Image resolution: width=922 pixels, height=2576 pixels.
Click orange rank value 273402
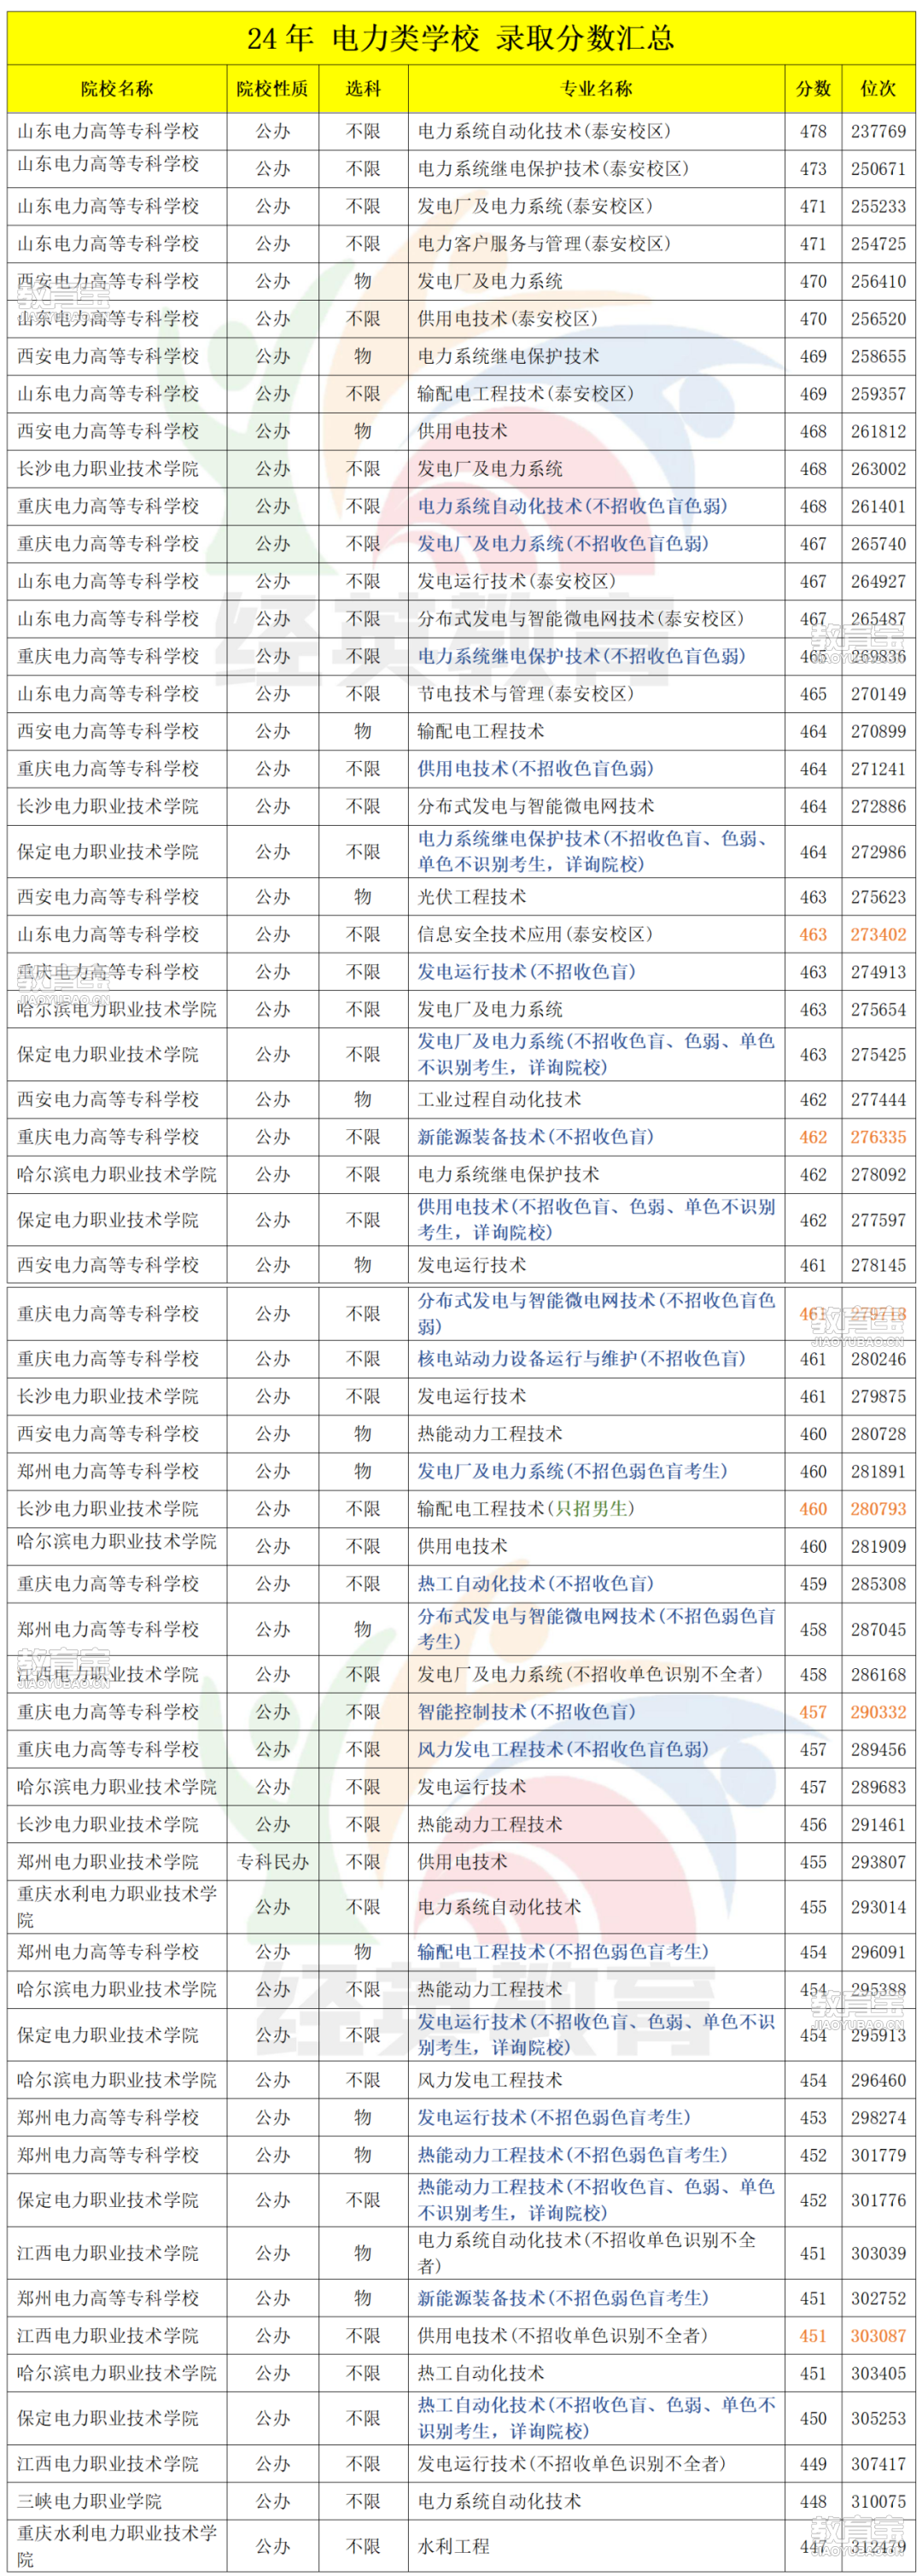click(x=878, y=934)
